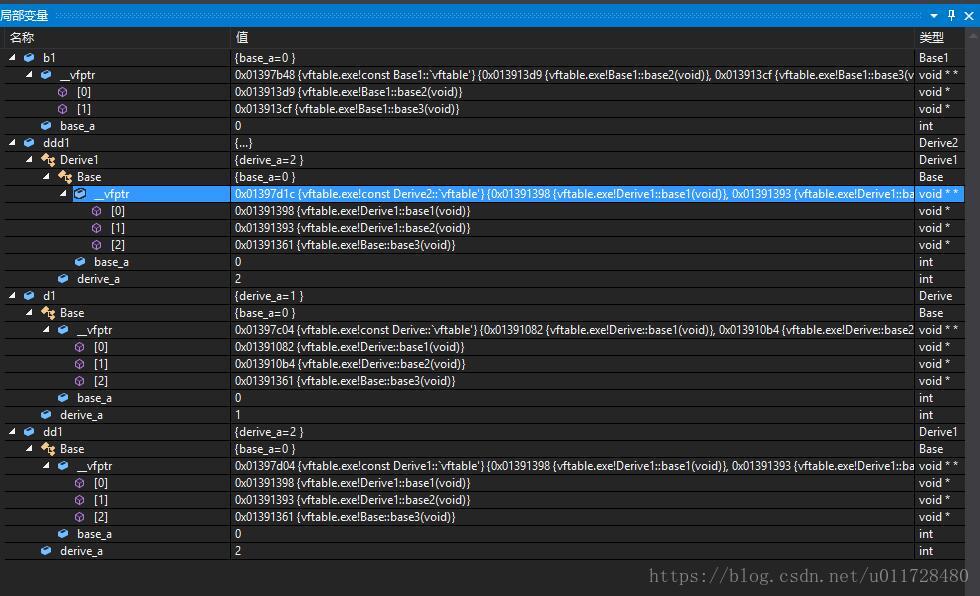This screenshot has height=596, width=980.
Task: Click the field icon beside derive_a of dd1
Action: (x=46, y=550)
